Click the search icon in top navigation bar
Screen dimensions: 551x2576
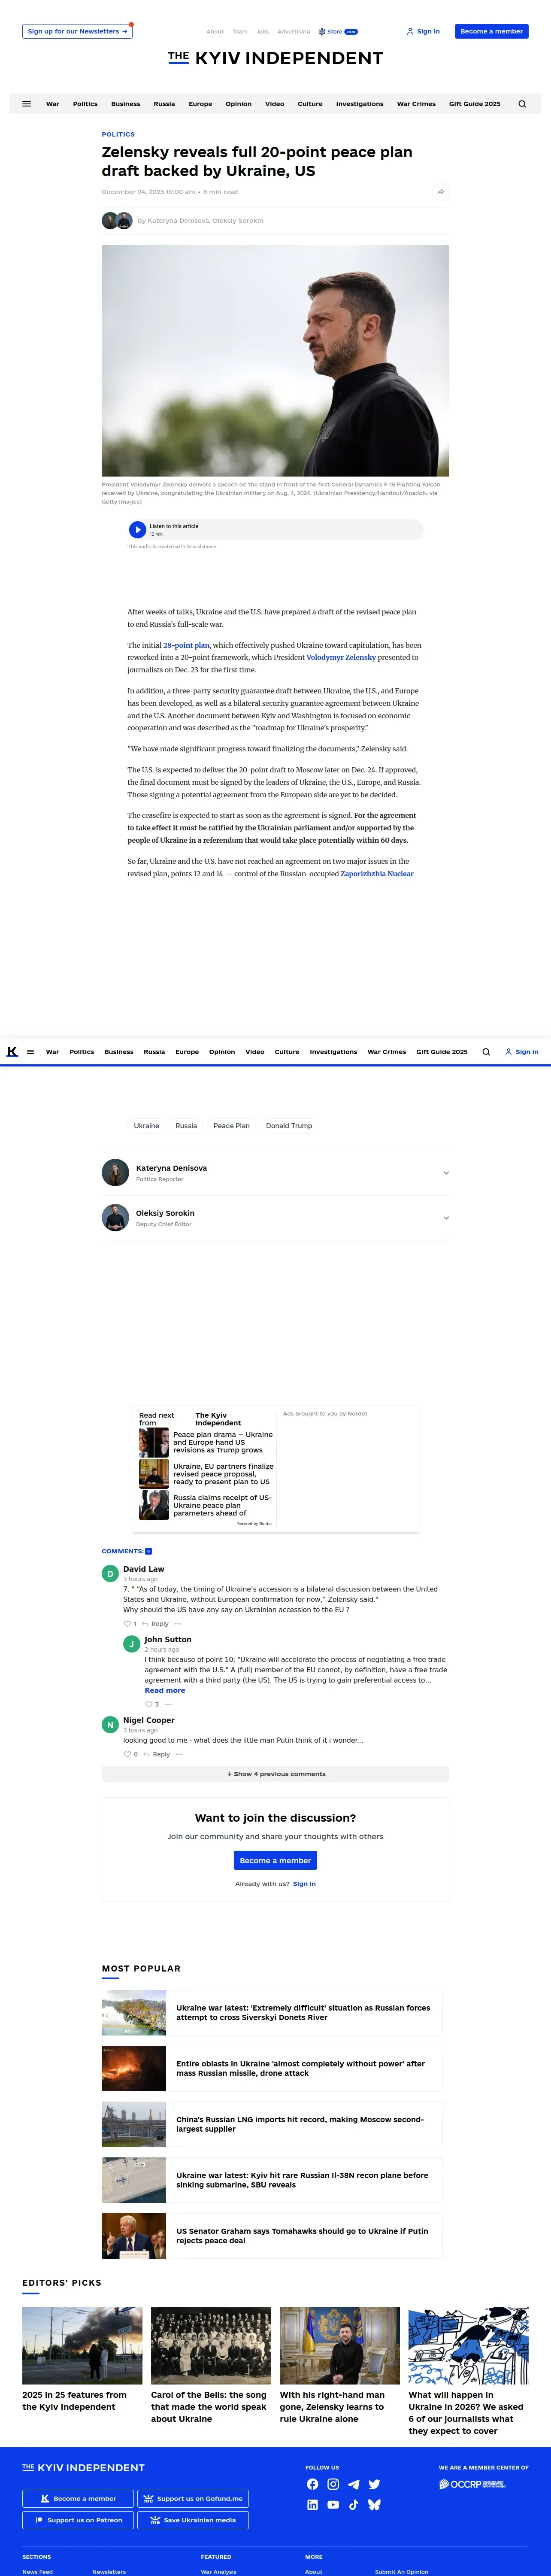pyautogui.click(x=522, y=104)
